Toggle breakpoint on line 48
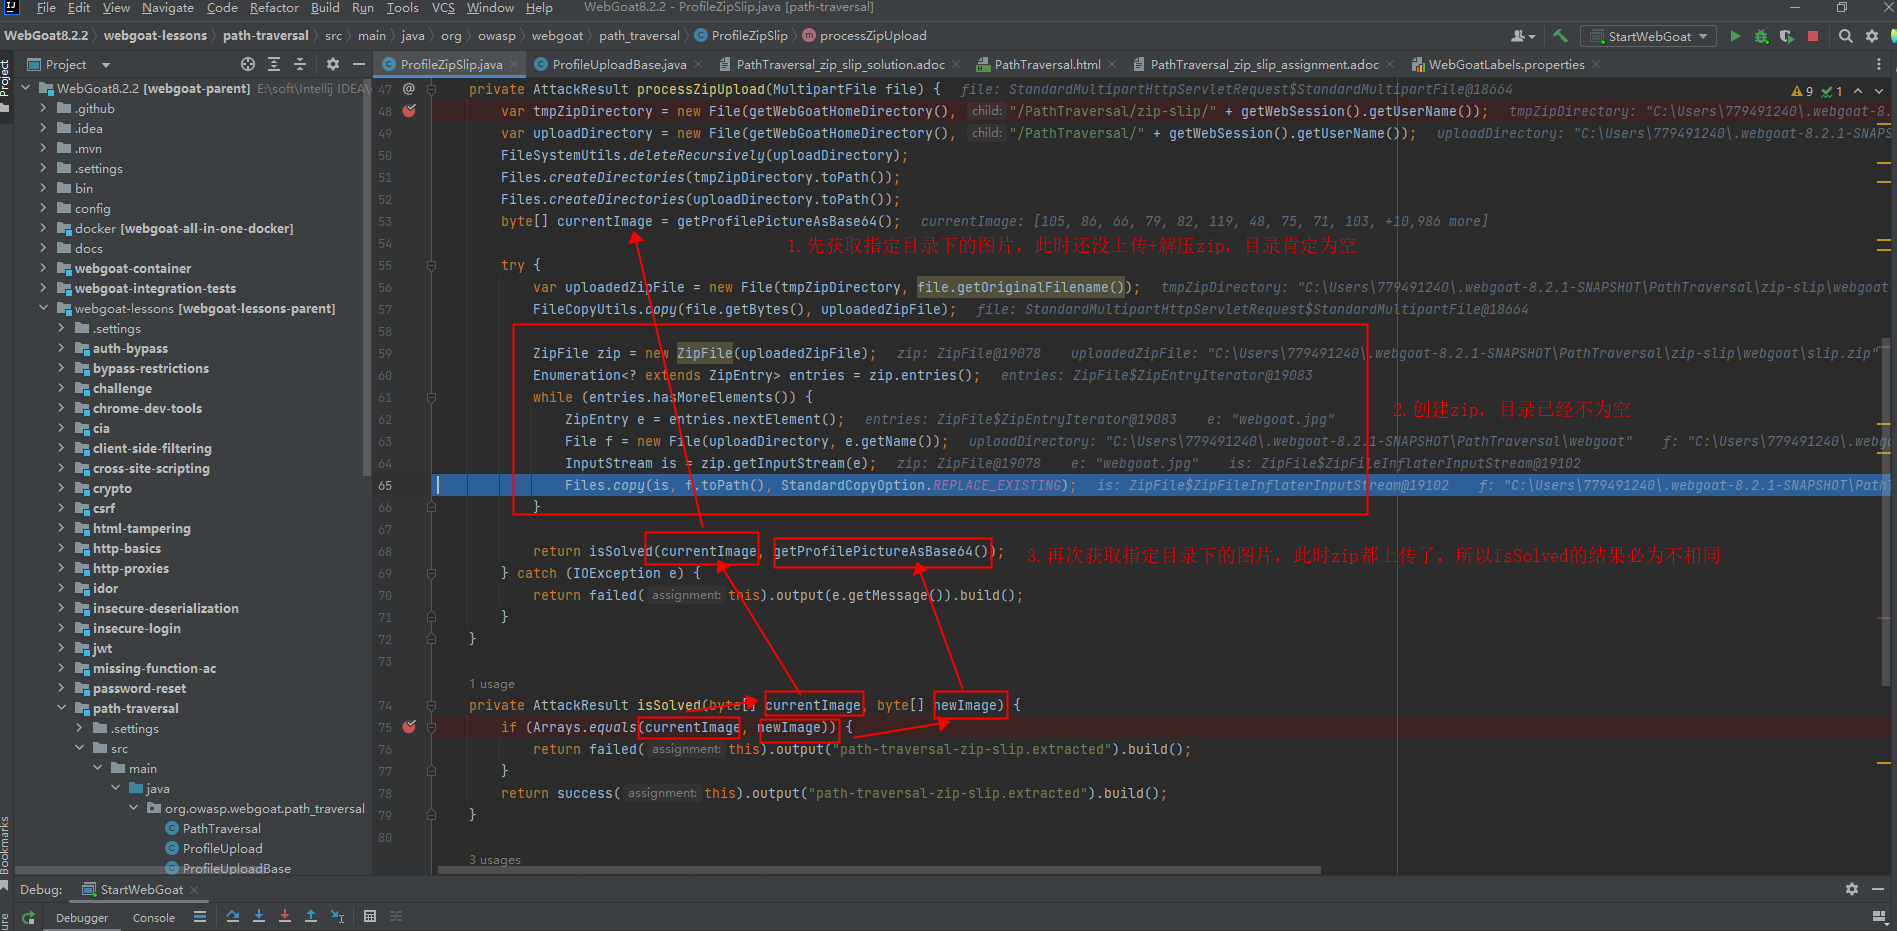 (409, 111)
